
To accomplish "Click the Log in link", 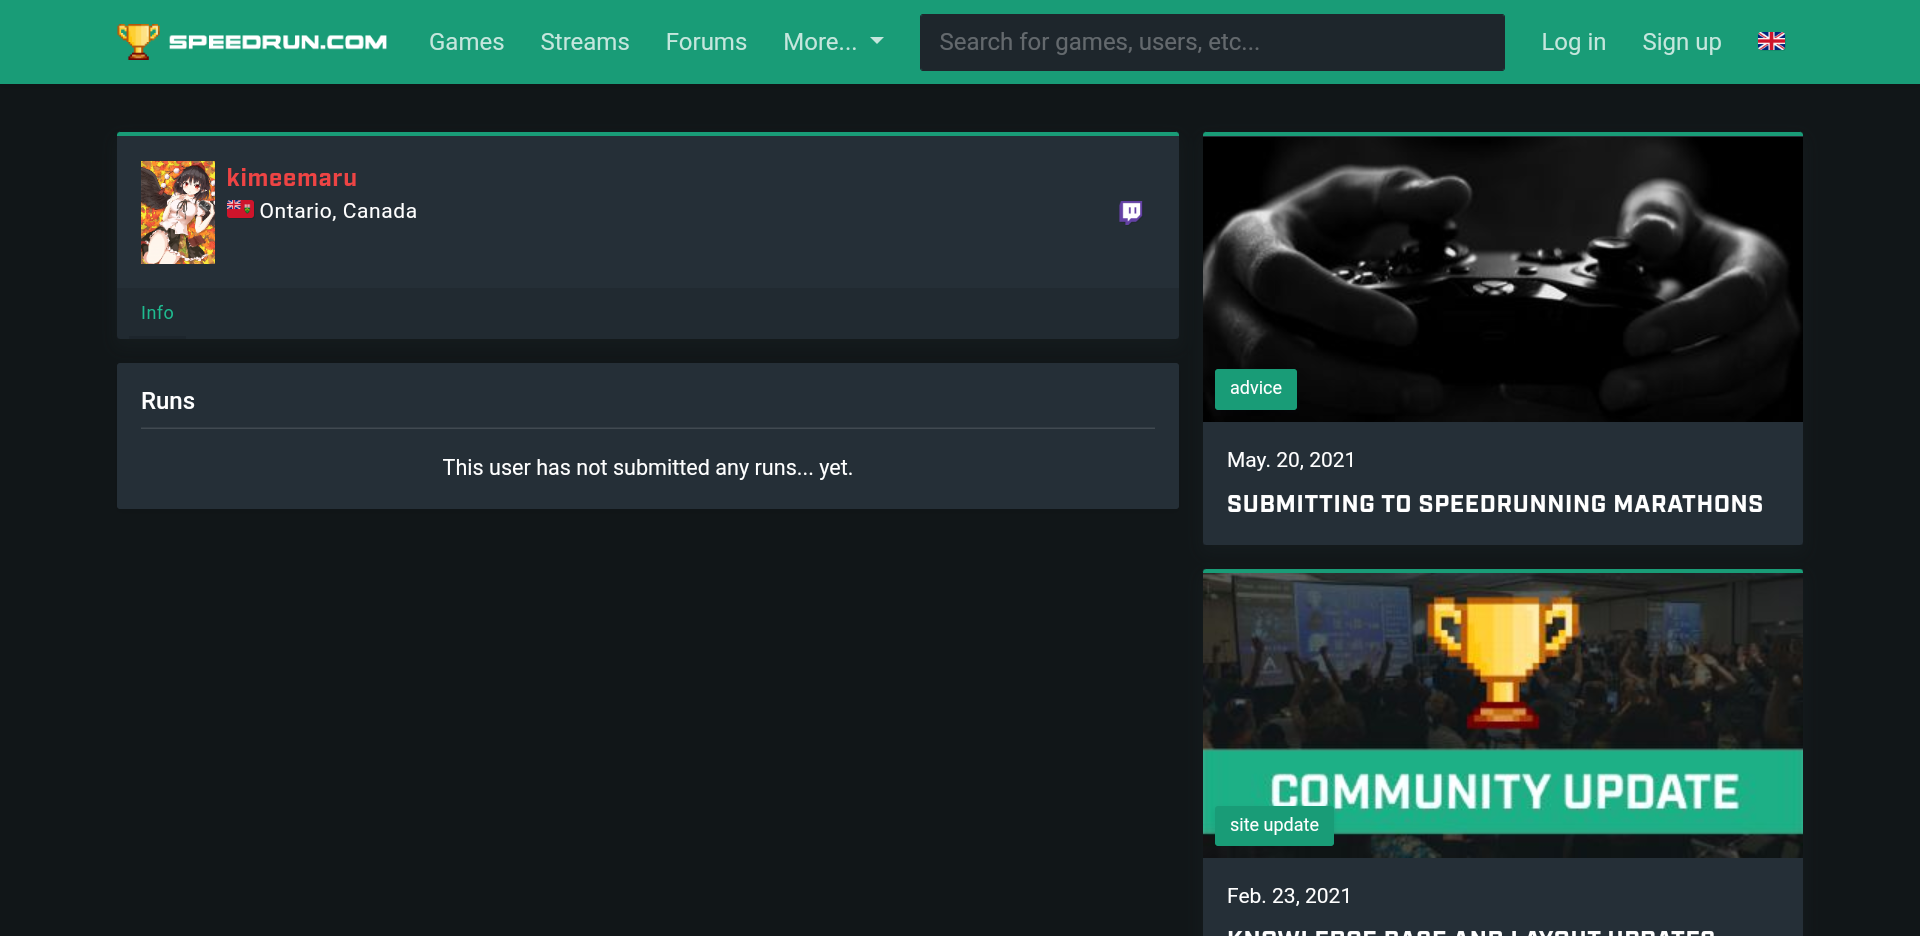I will (x=1573, y=42).
